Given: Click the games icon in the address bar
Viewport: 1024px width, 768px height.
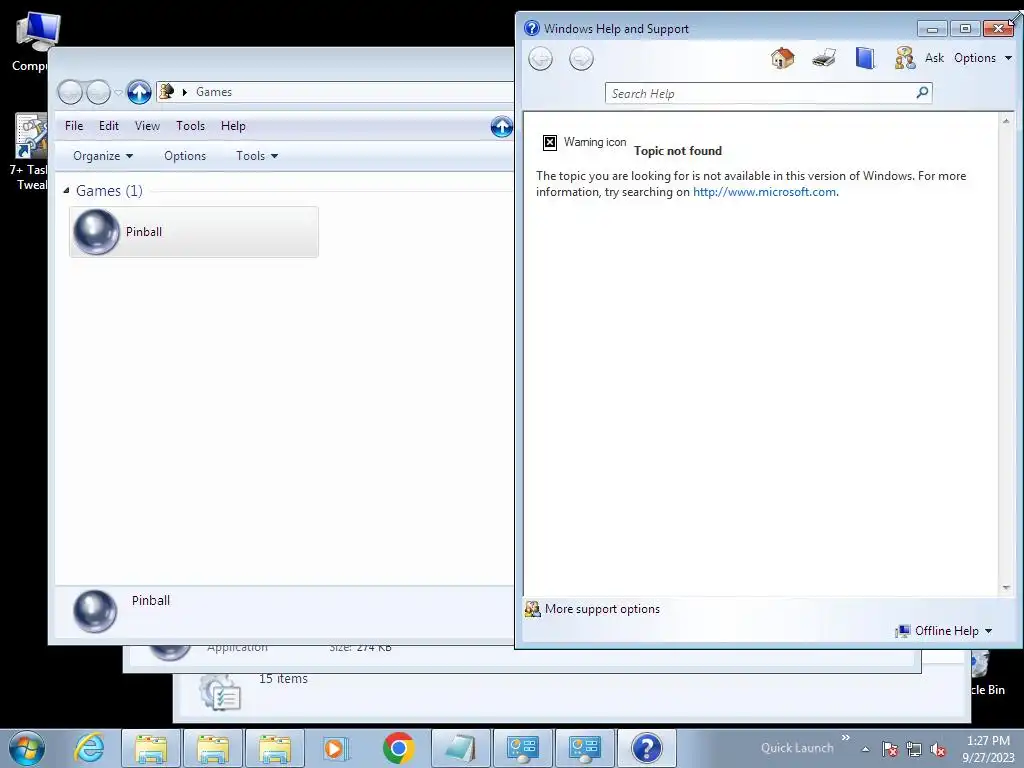Looking at the screenshot, I should click(x=167, y=91).
